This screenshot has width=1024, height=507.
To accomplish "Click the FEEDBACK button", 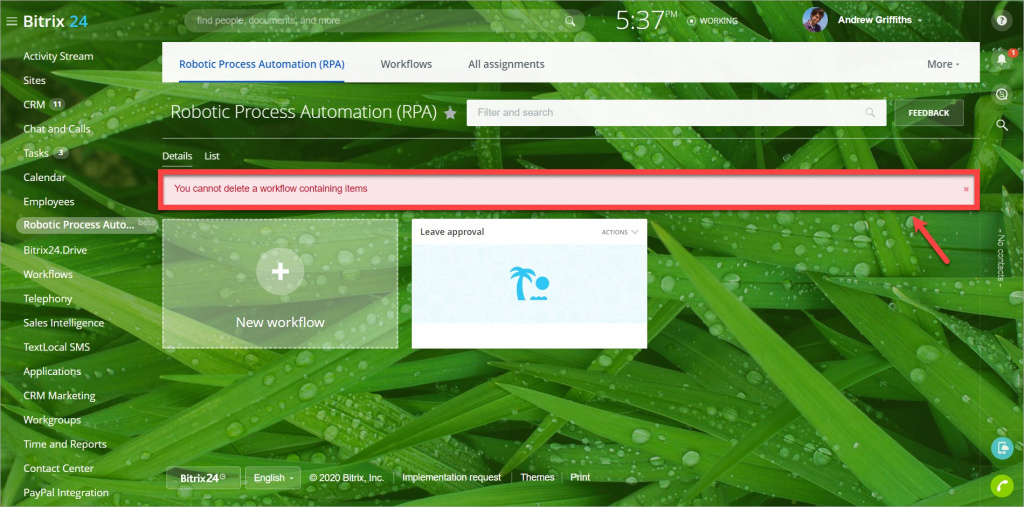I will point(929,112).
